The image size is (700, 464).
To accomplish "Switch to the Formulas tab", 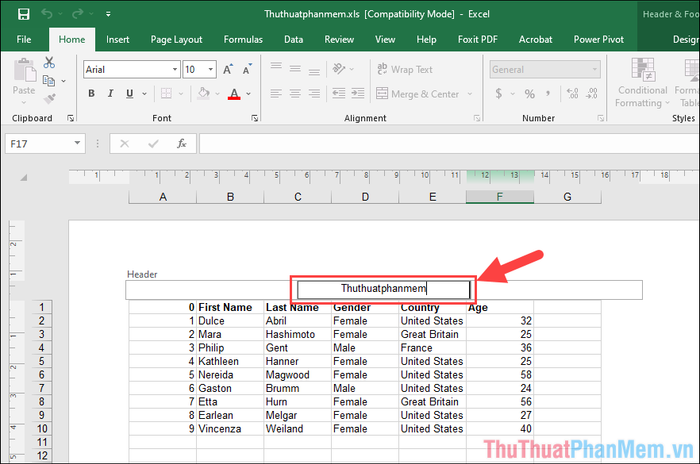I will (243, 40).
